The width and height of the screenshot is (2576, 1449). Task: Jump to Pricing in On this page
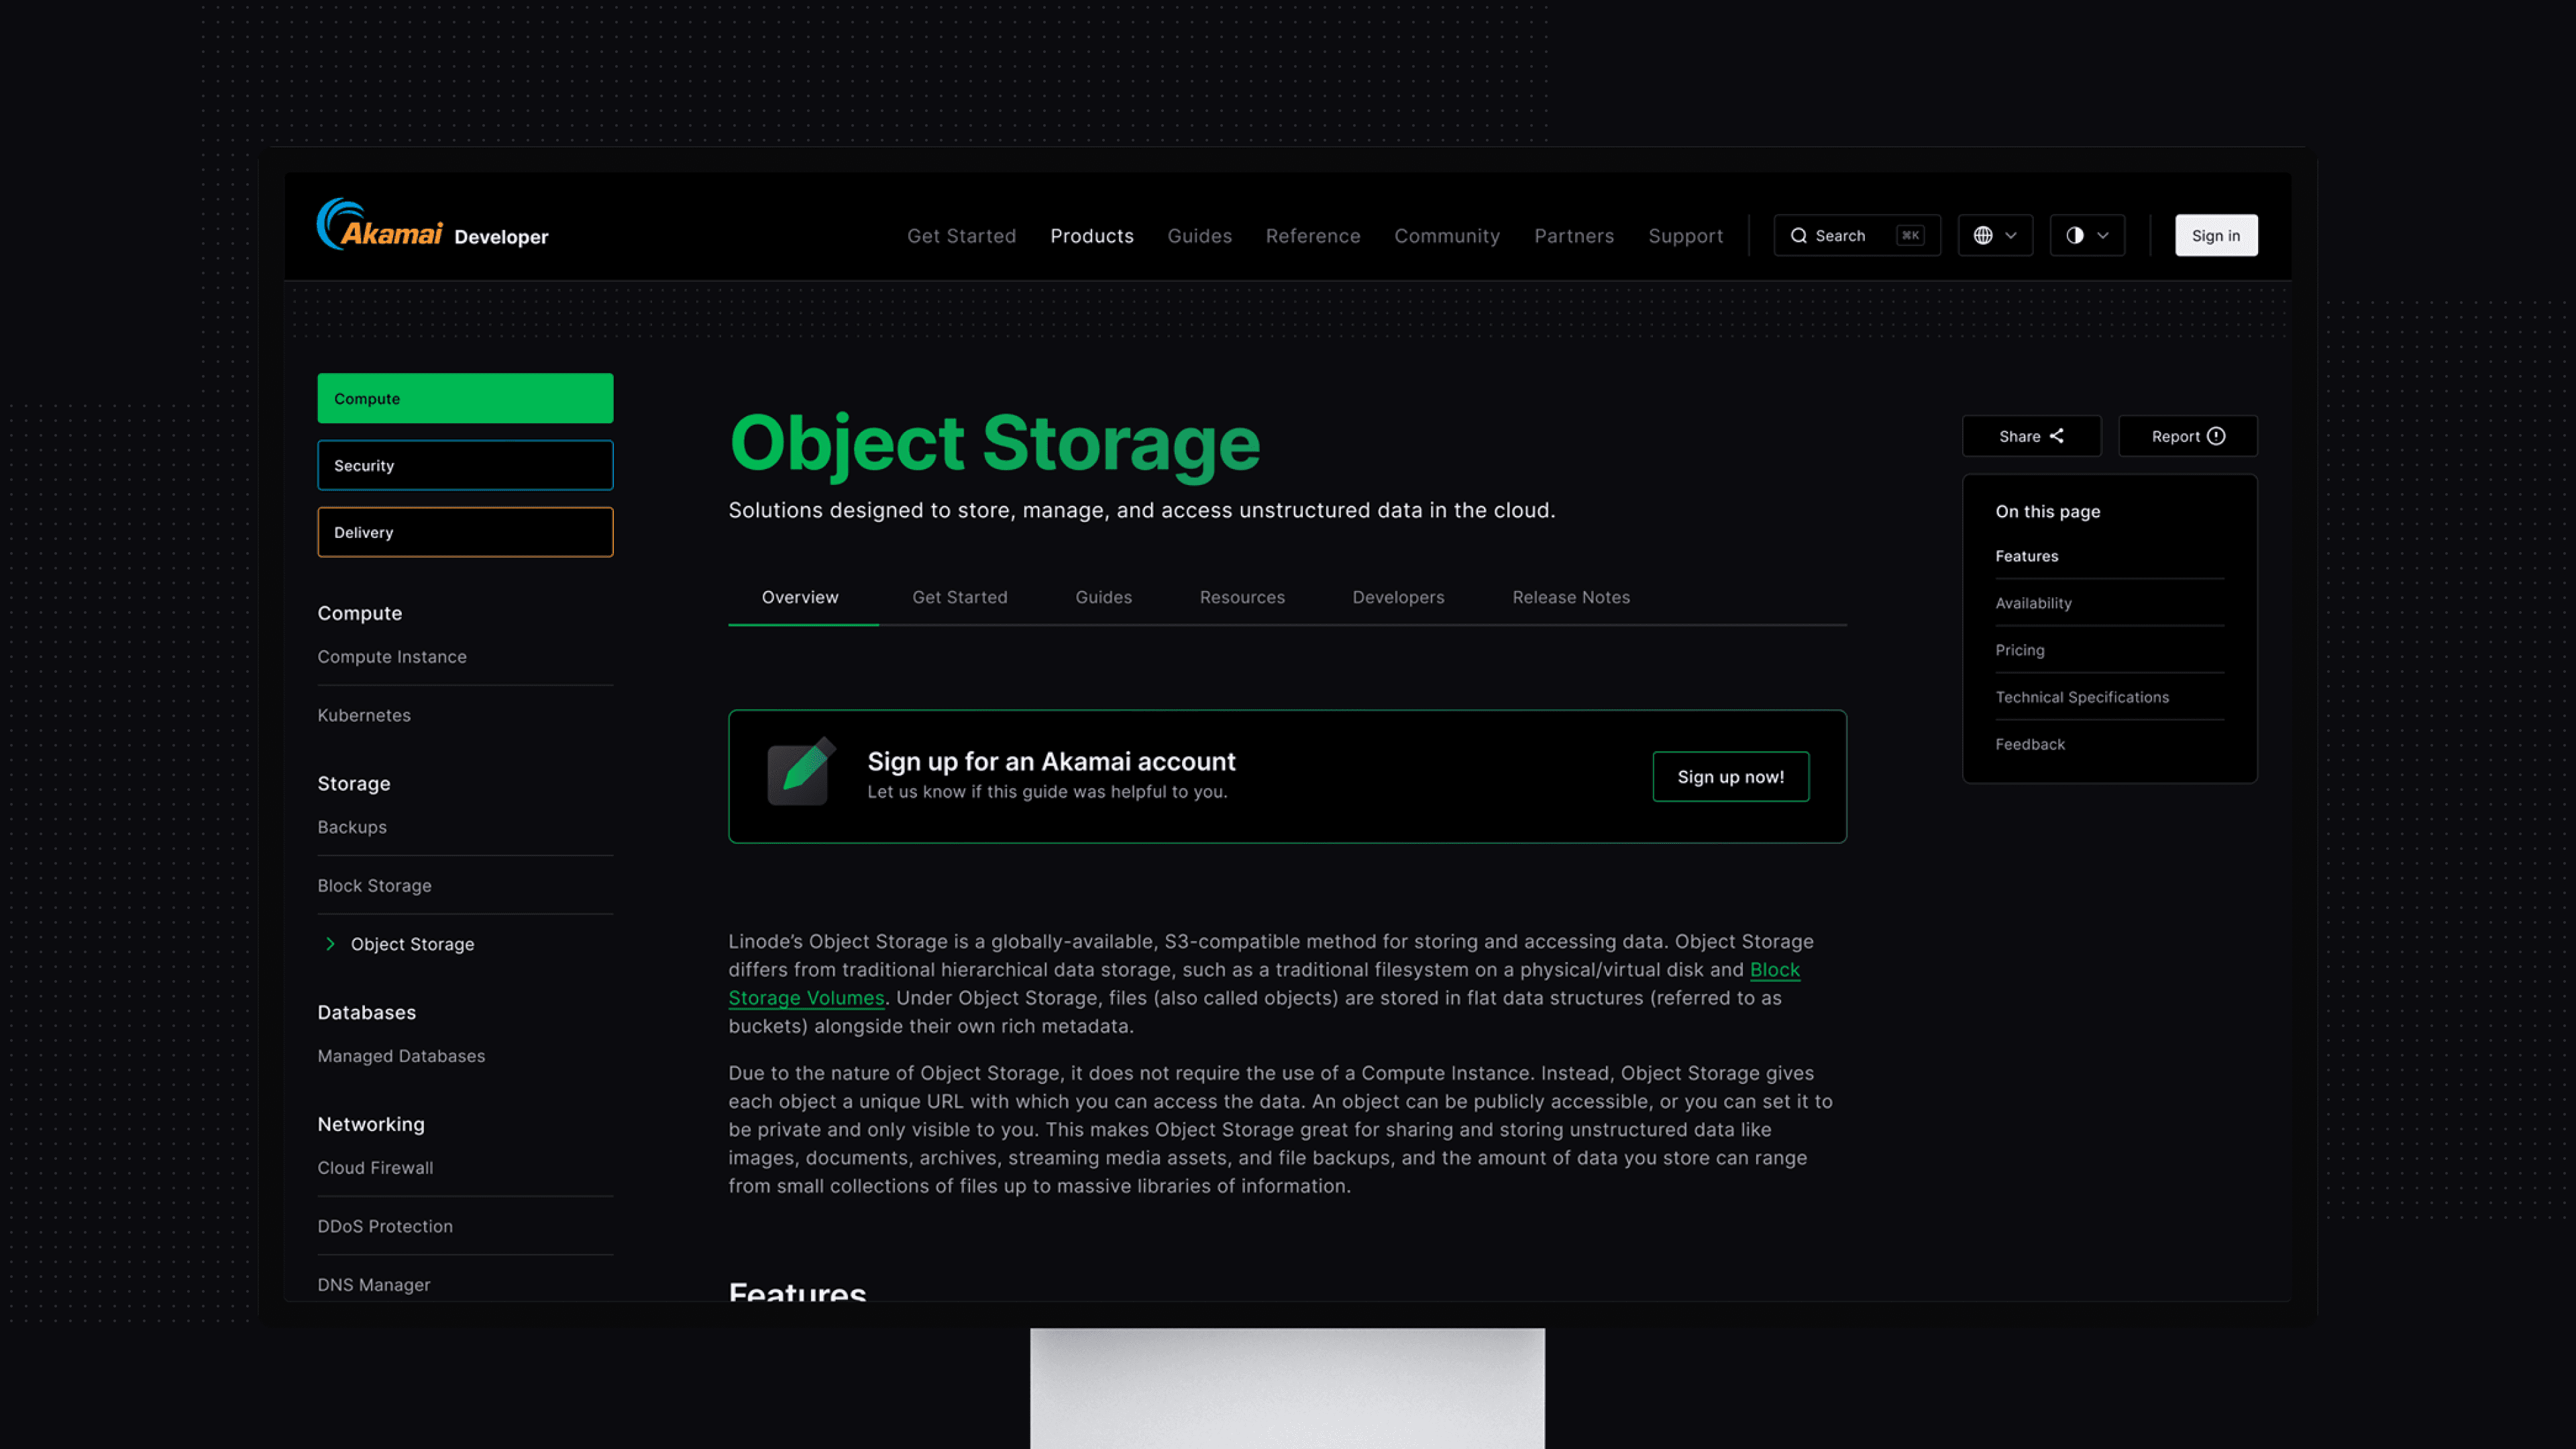pos(2019,650)
